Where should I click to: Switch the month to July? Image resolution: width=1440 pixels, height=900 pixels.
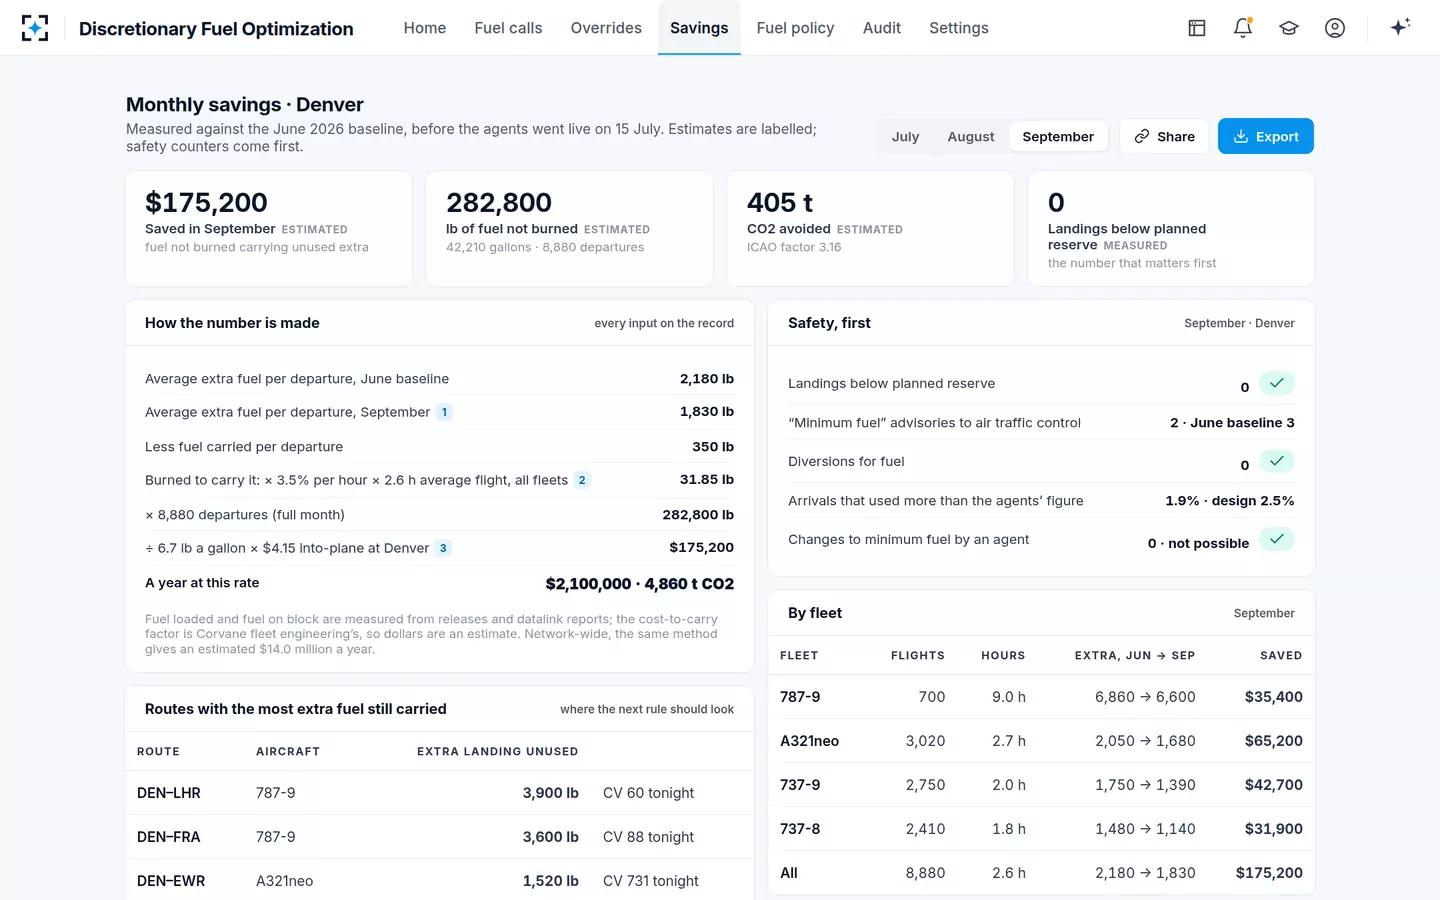point(905,136)
